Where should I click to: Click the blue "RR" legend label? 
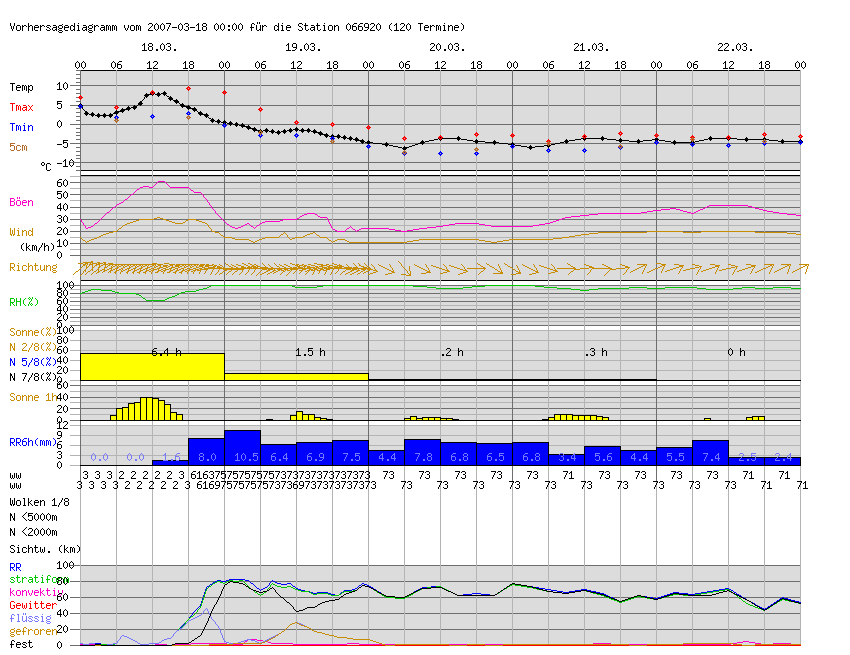tap(15, 567)
